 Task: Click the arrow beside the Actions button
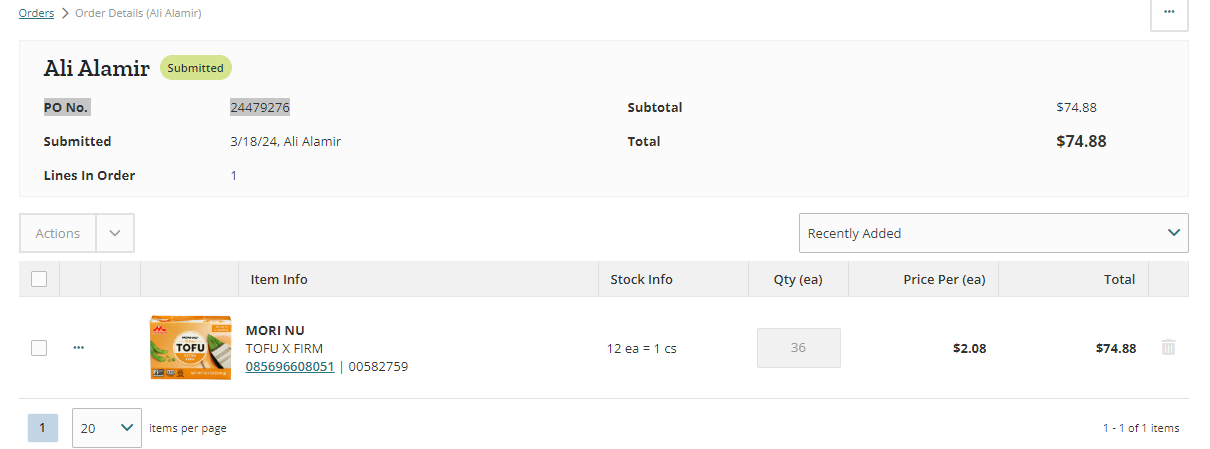coord(115,233)
